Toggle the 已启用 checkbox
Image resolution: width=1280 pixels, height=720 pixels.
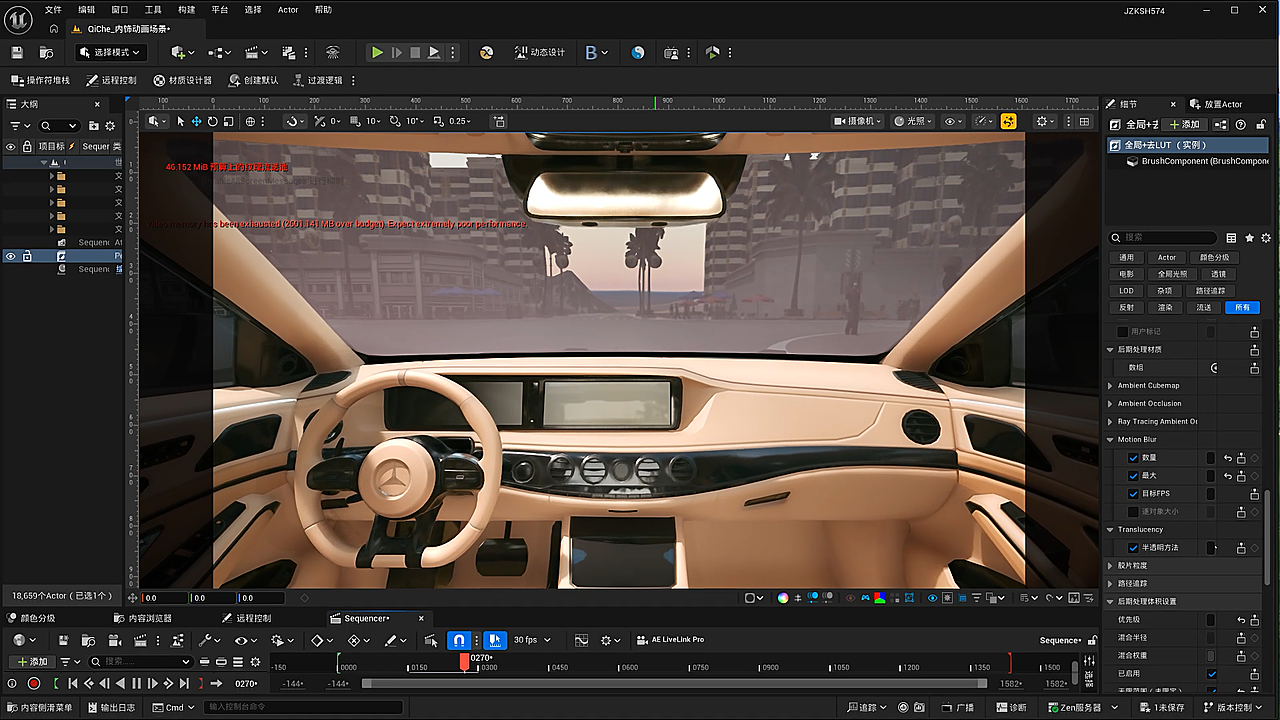point(1212,674)
